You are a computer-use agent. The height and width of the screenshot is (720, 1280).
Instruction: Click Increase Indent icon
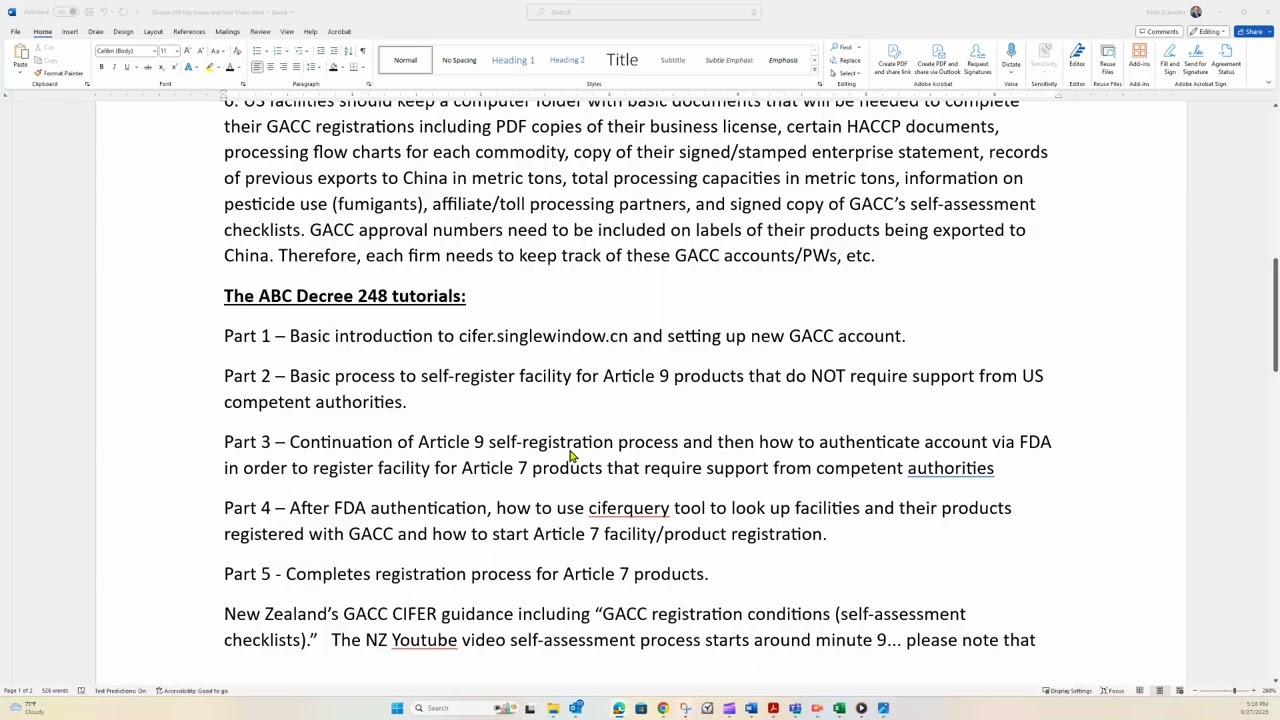(x=334, y=51)
